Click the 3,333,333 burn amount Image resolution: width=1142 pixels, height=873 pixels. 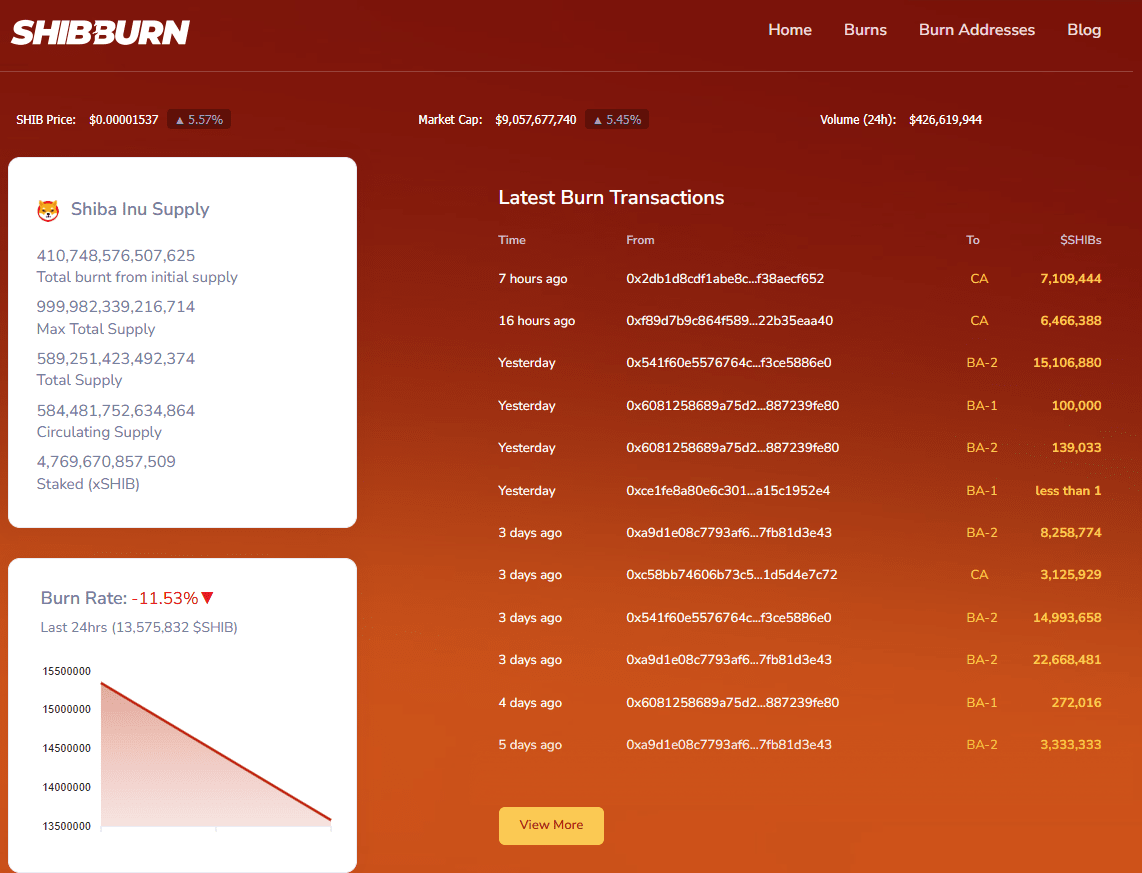pyautogui.click(x=1071, y=745)
